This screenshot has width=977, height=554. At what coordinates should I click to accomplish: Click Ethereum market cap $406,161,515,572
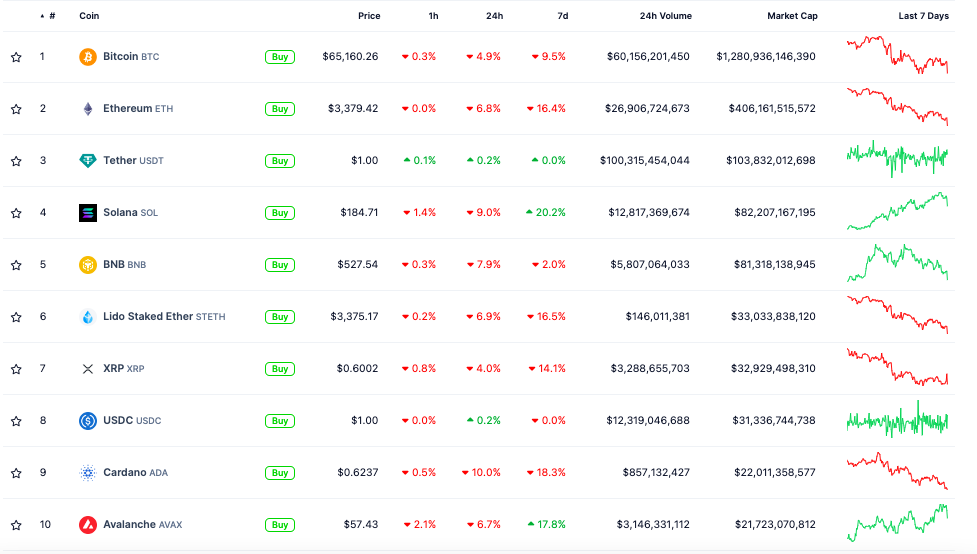click(772, 108)
